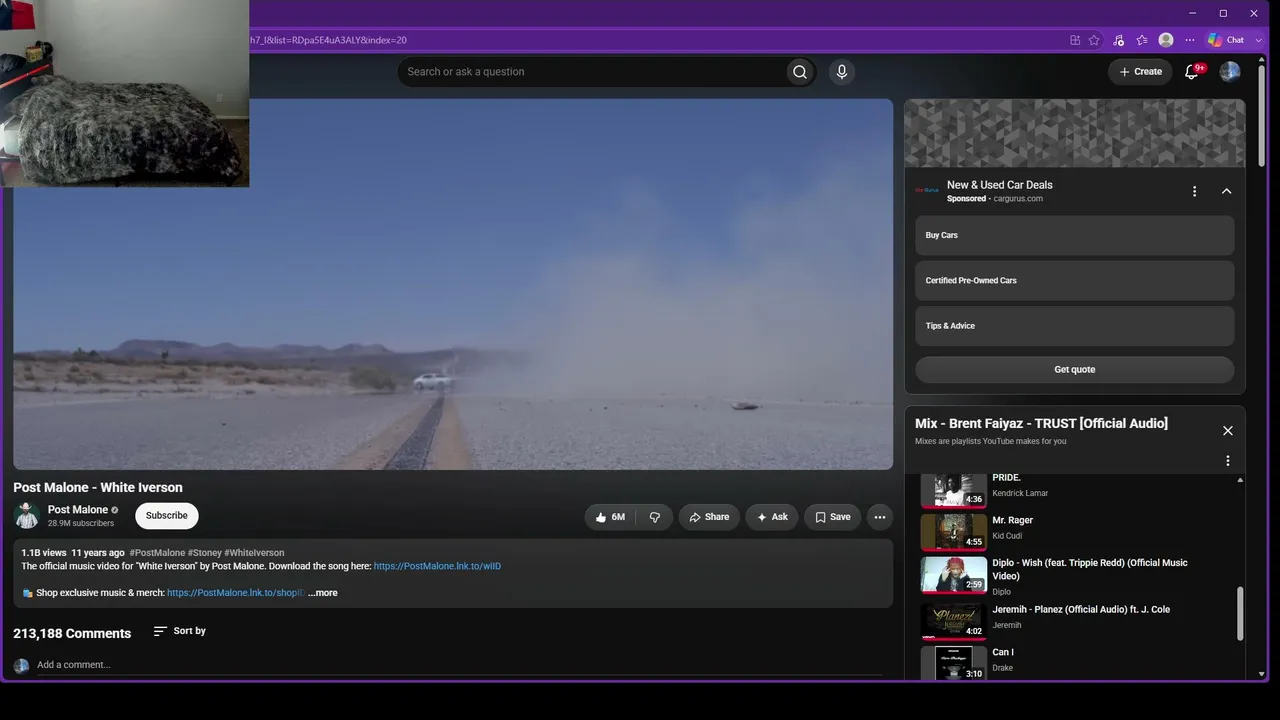This screenshot has height=720, width=1280.
Task: Dislike the White Iverson video
Action: pos(655,517)
